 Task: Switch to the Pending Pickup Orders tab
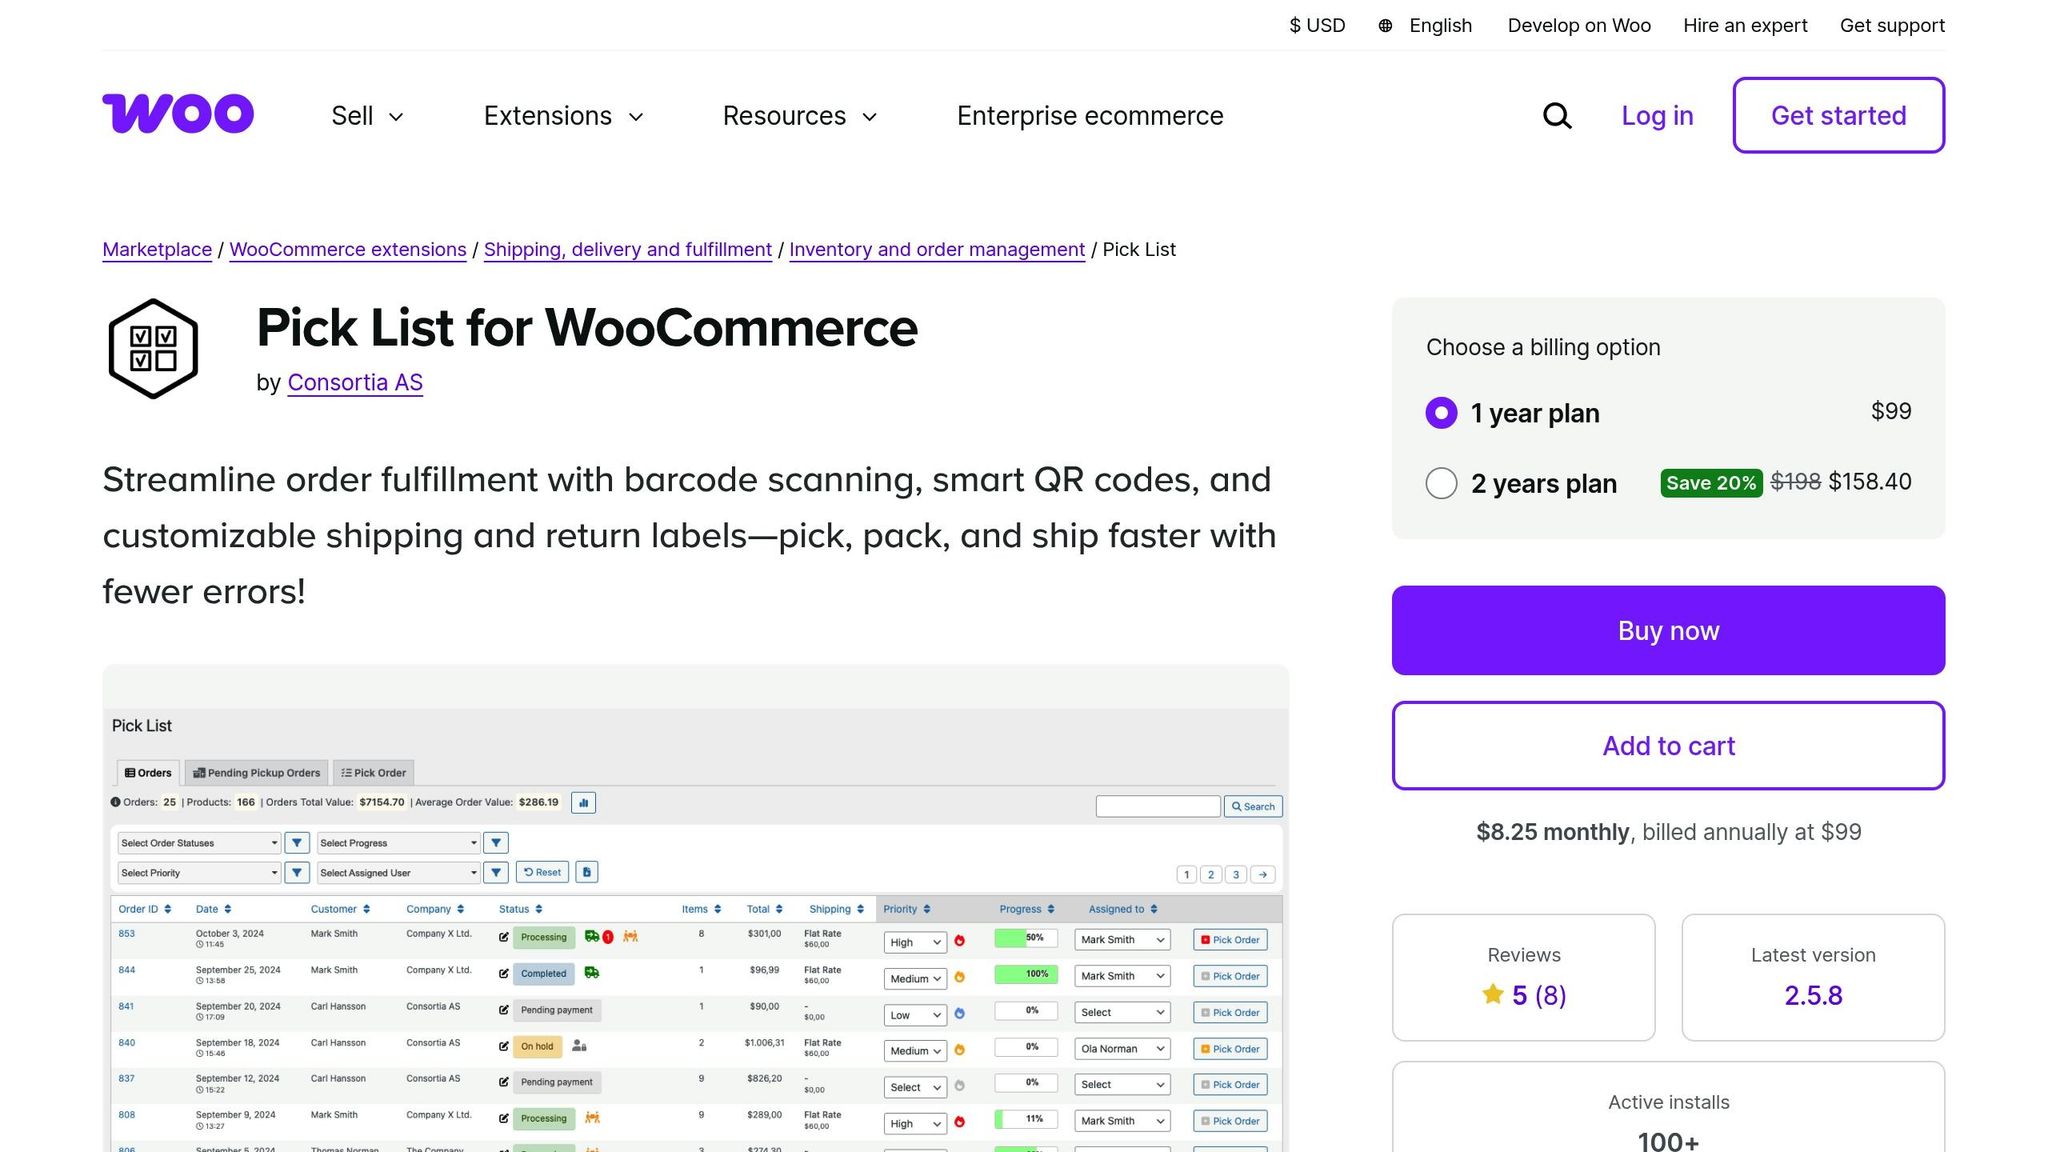257,772
